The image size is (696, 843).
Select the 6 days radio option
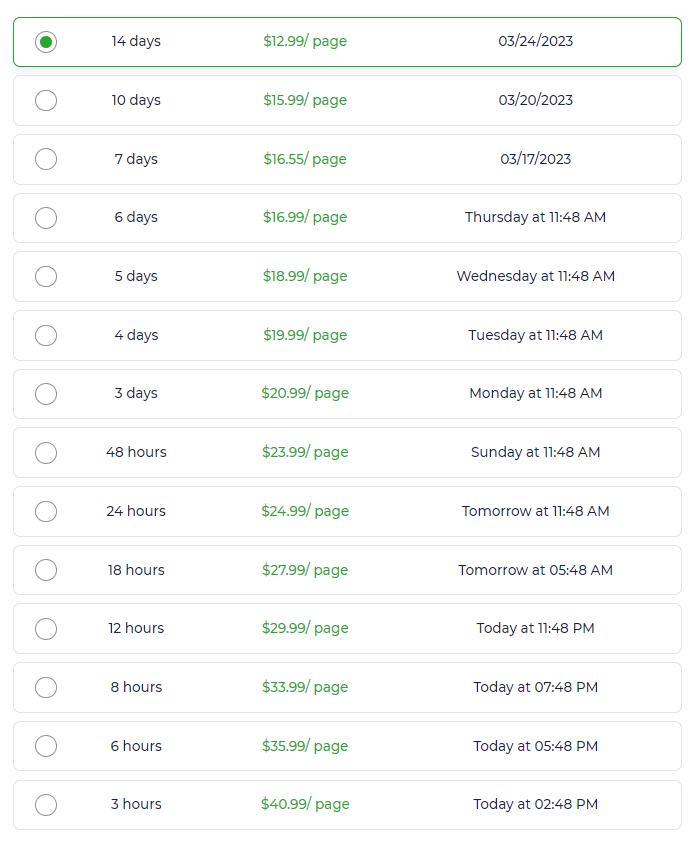46,218
